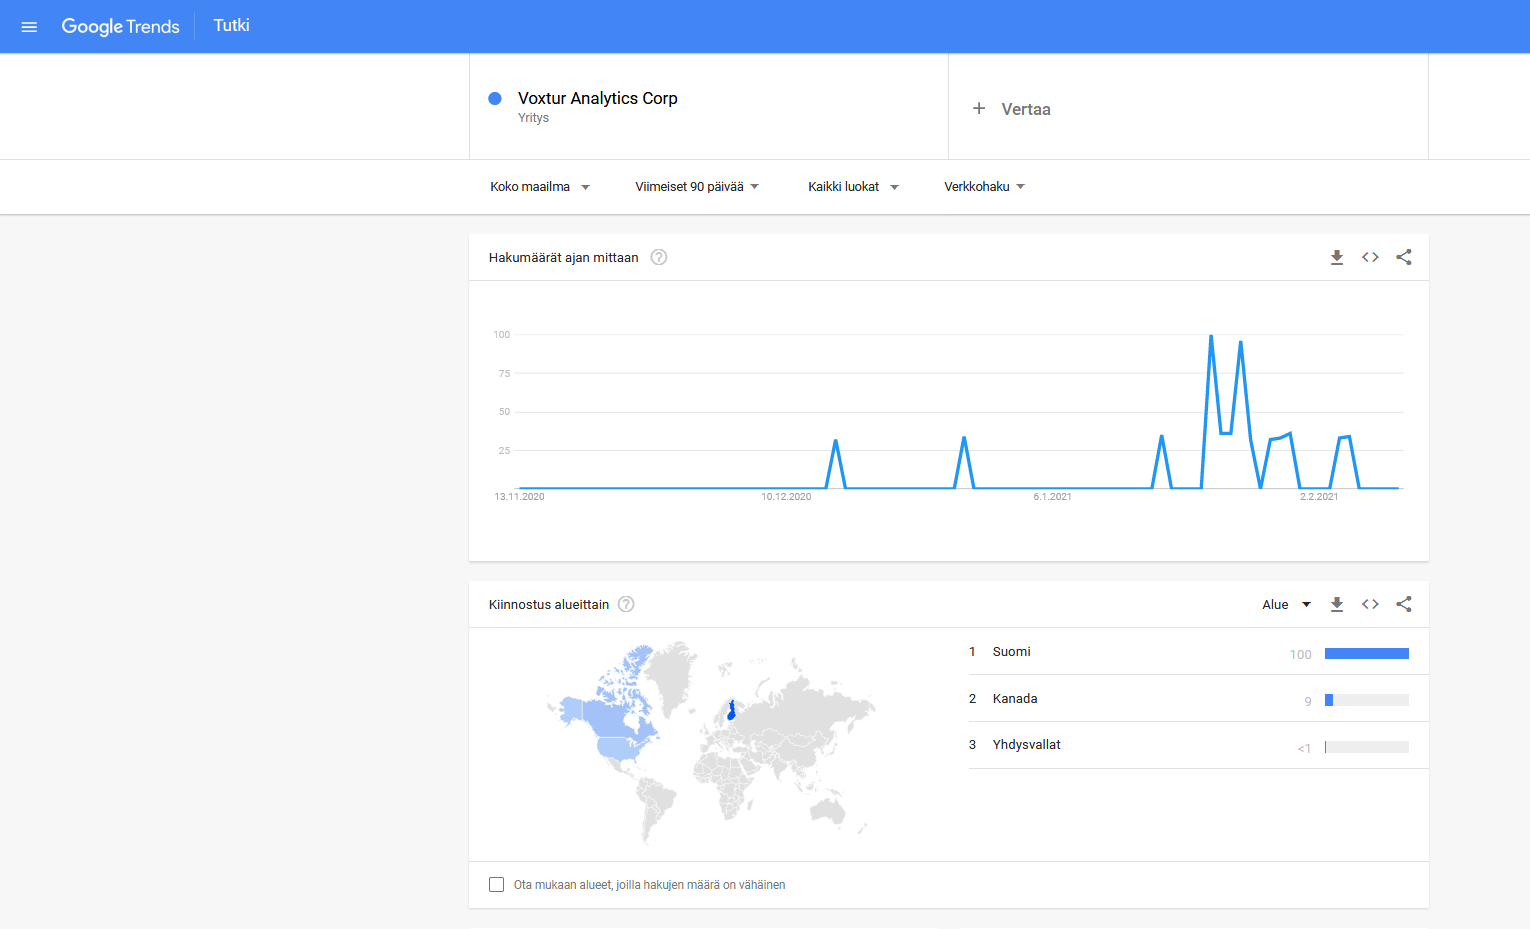Open embed code for the regional interest card
Screen dimensions: 1530x929
[1370, 605]
